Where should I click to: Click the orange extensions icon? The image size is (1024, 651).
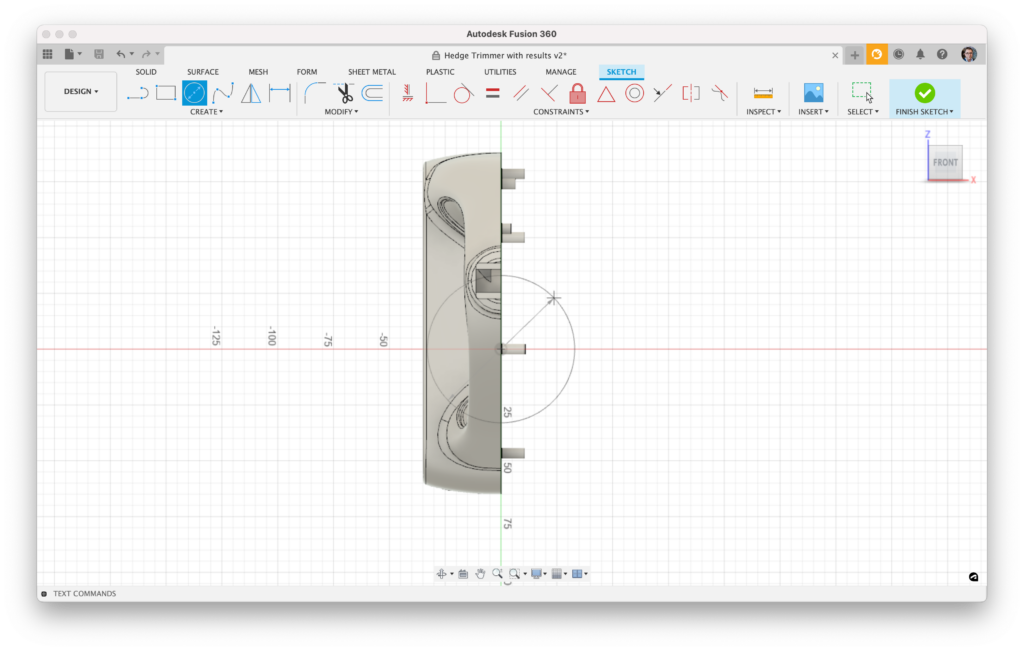[x=876, y=54]
